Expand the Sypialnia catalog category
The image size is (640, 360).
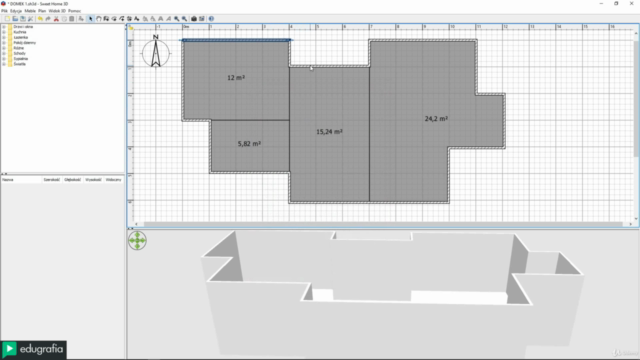point(4,59)
